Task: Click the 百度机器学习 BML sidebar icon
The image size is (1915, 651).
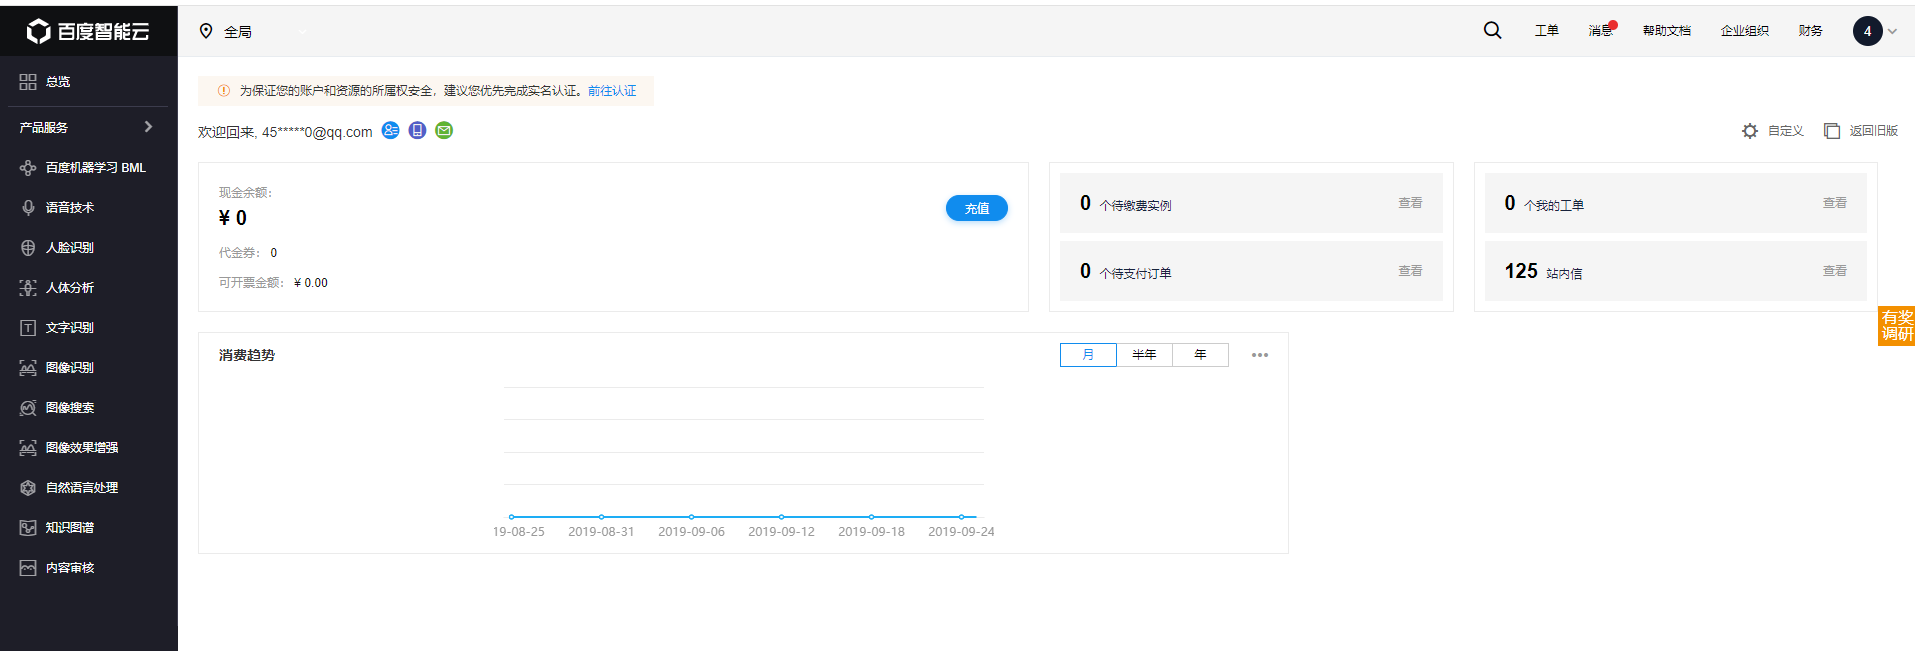Action: 28,168
